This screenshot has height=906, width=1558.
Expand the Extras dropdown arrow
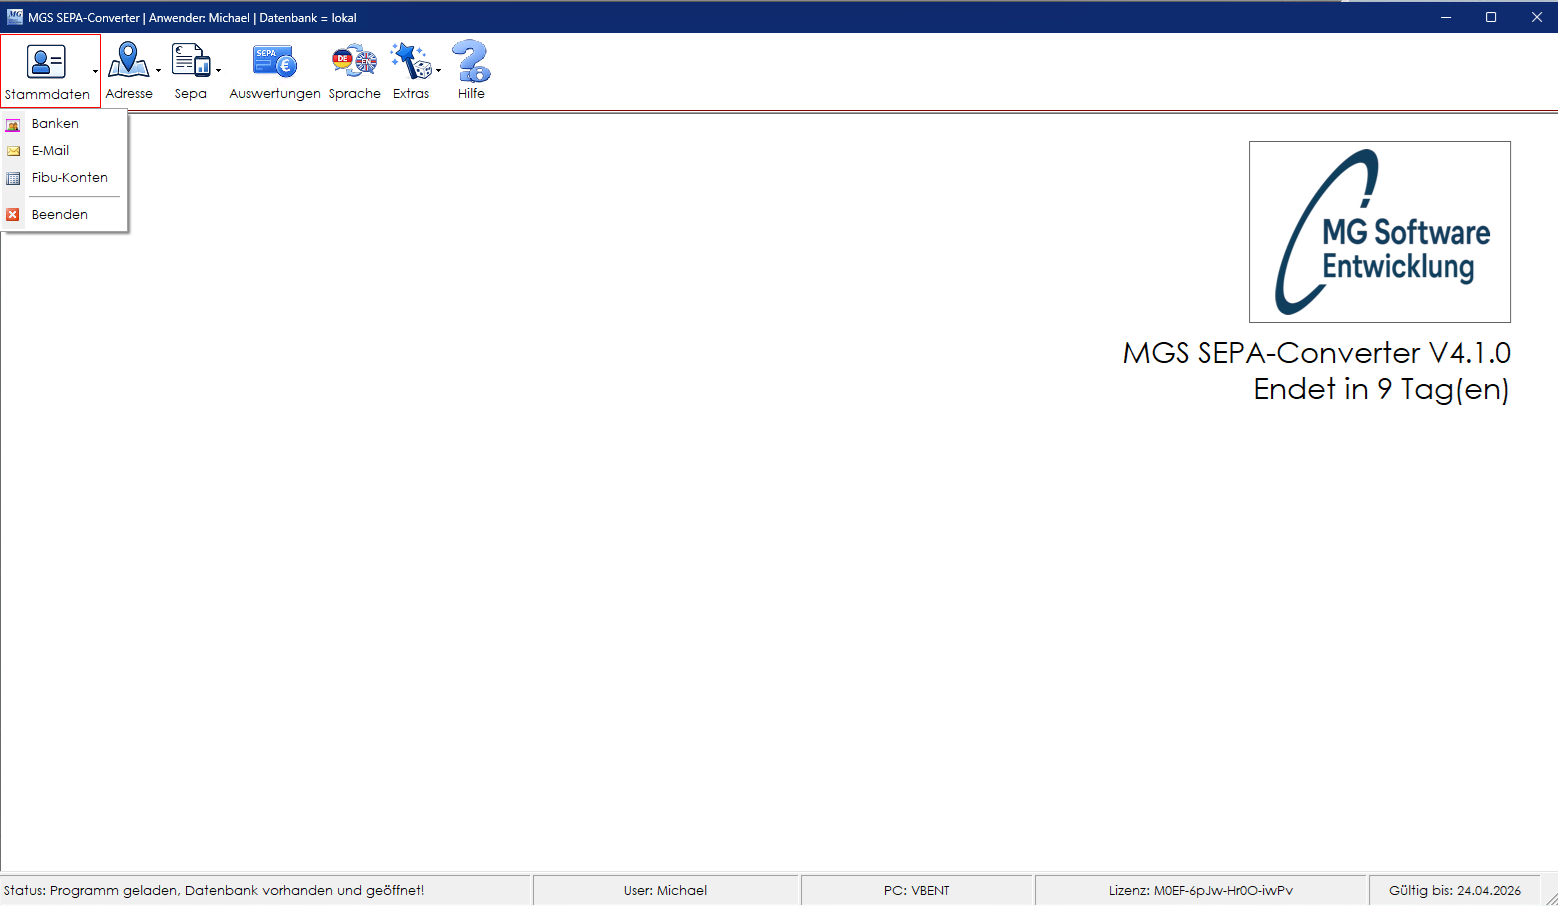[439, 71]
